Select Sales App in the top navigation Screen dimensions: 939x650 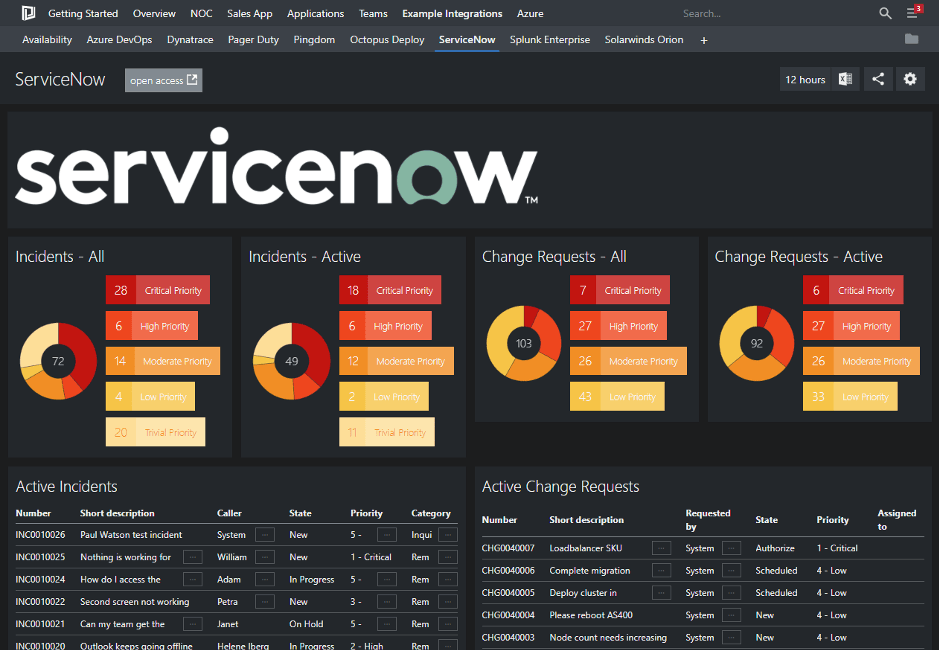pos(250,13)
